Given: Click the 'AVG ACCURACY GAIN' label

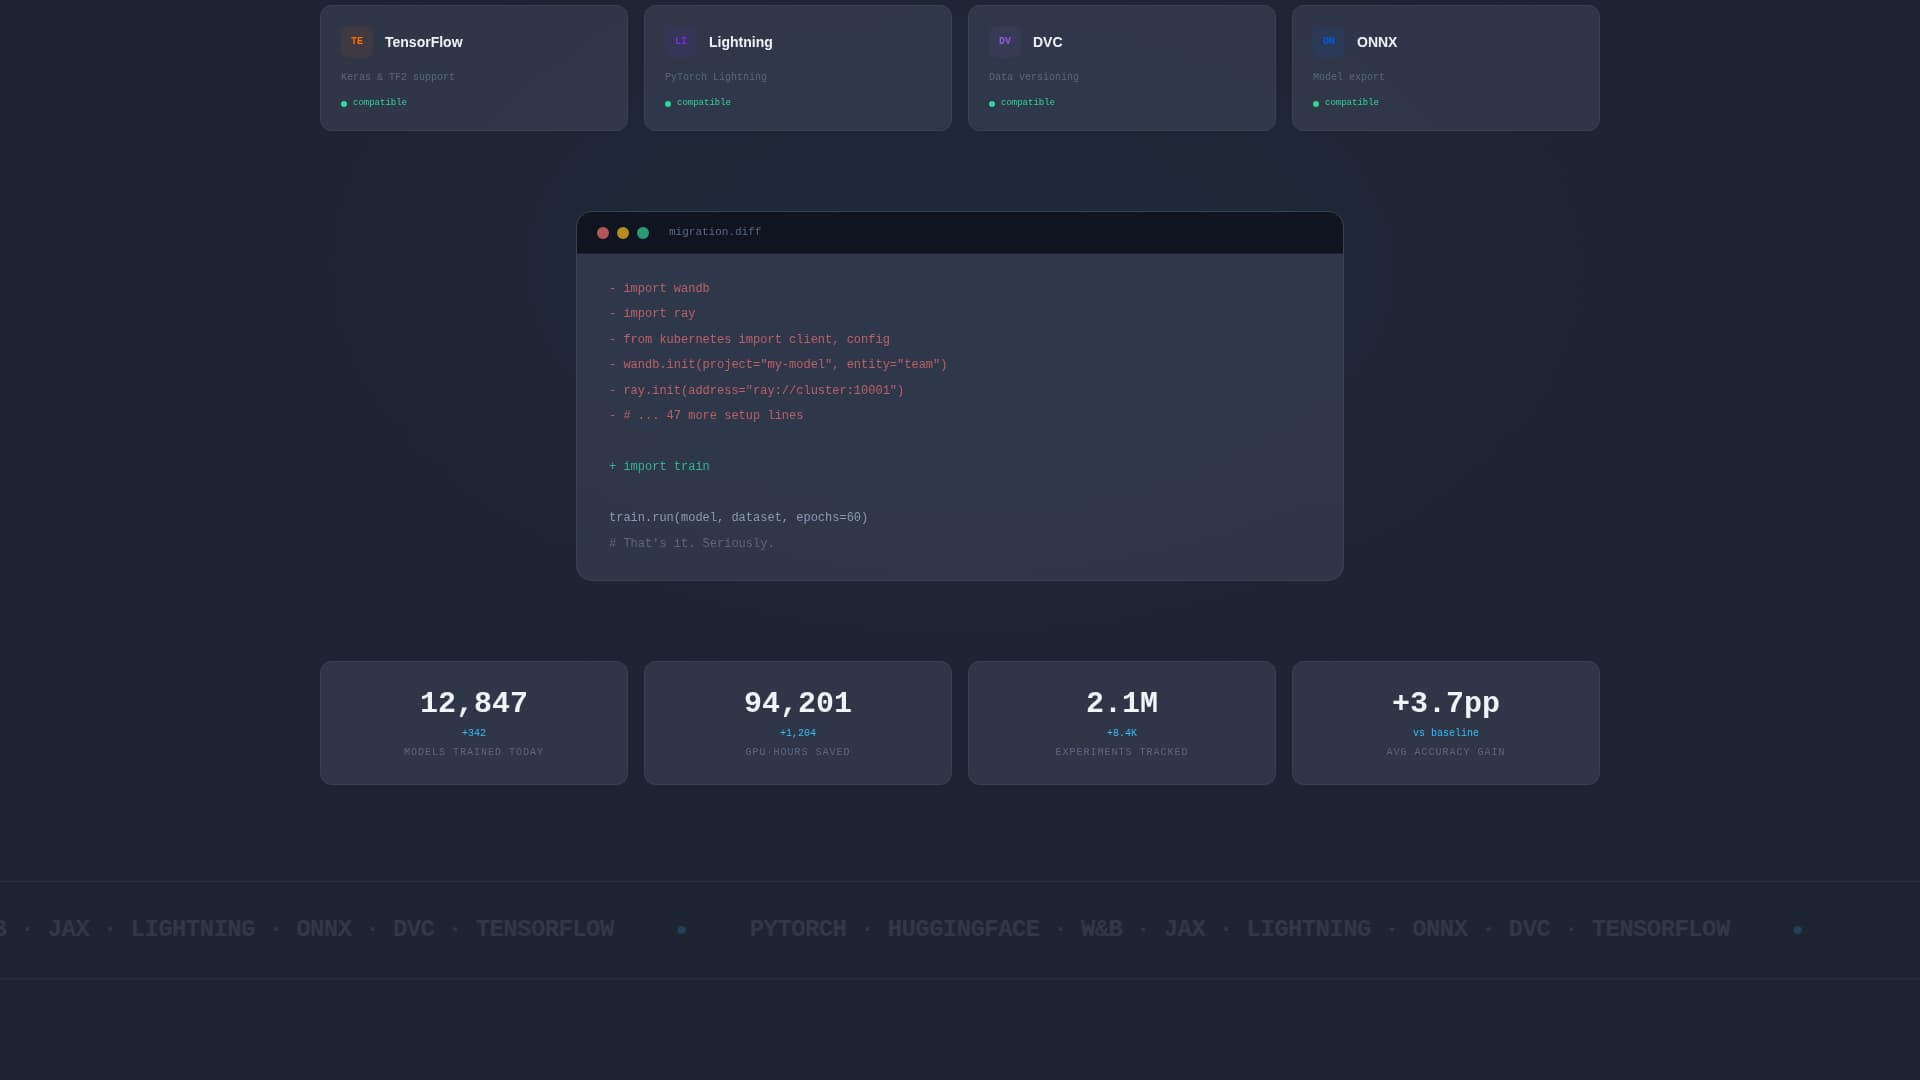Looking at the screenshot, I should [x=1446, y=752].
